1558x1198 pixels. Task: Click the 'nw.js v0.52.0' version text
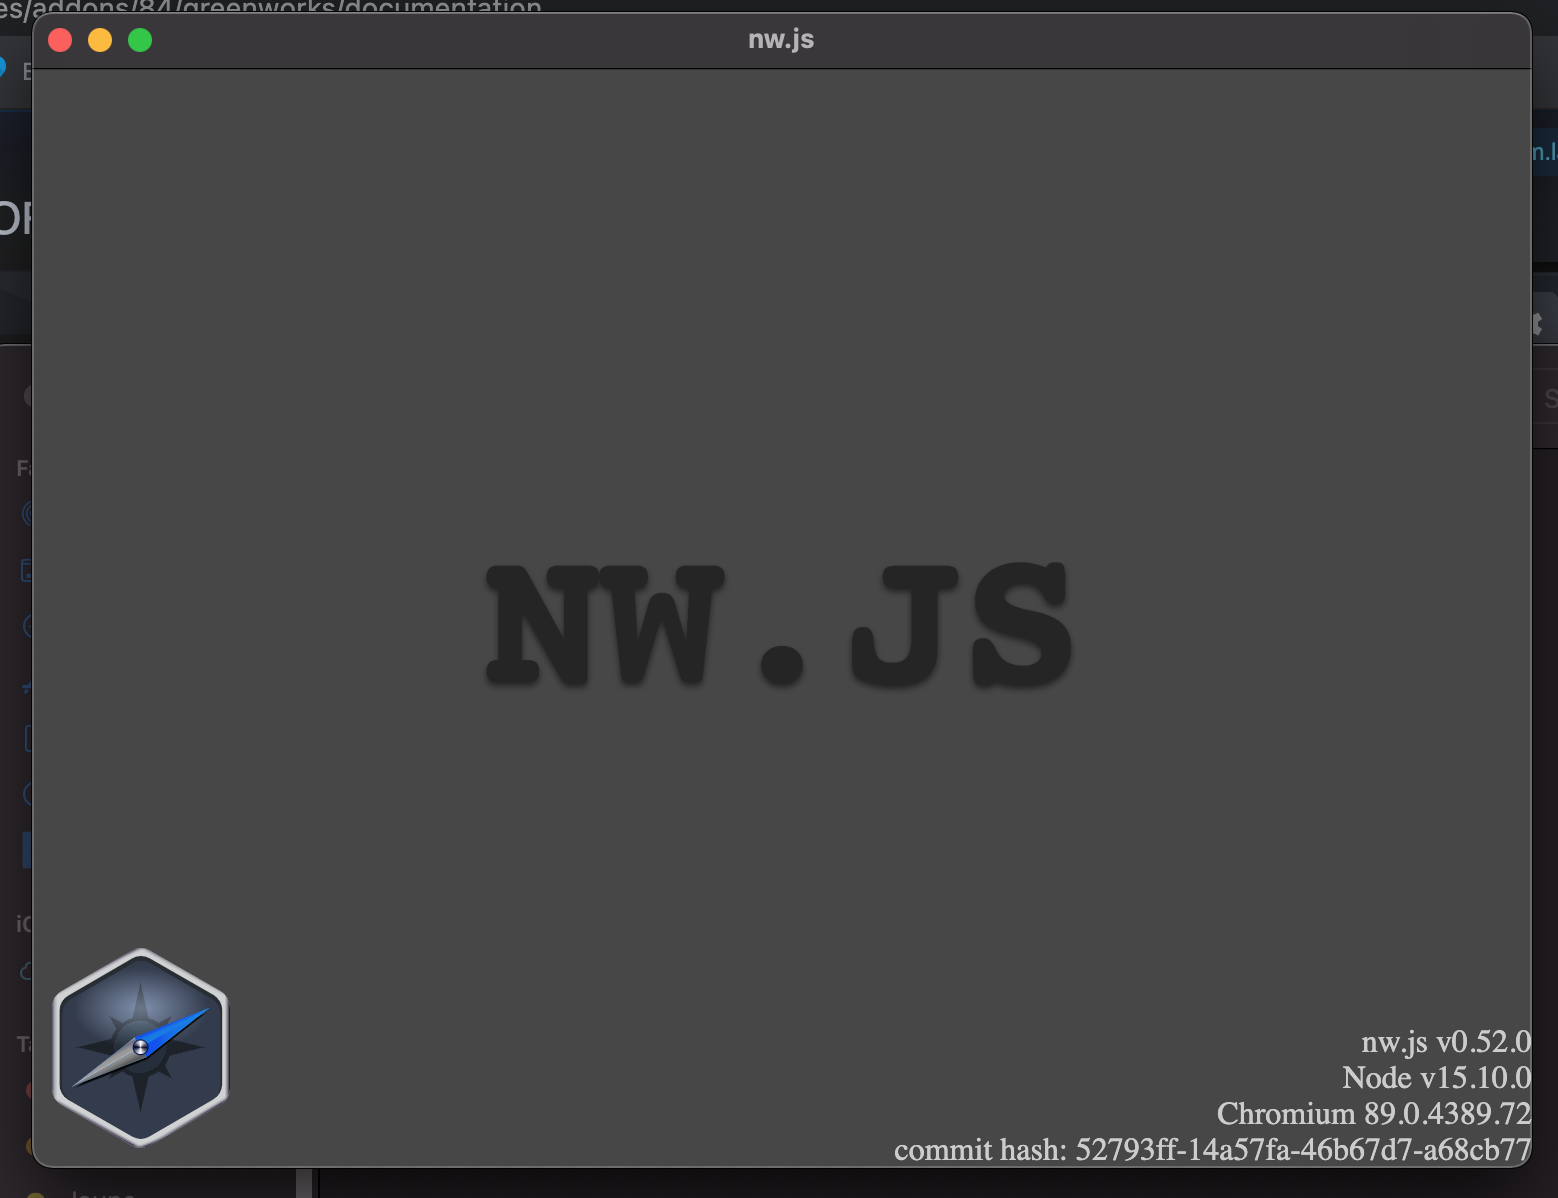(x=1446, y=1042)
